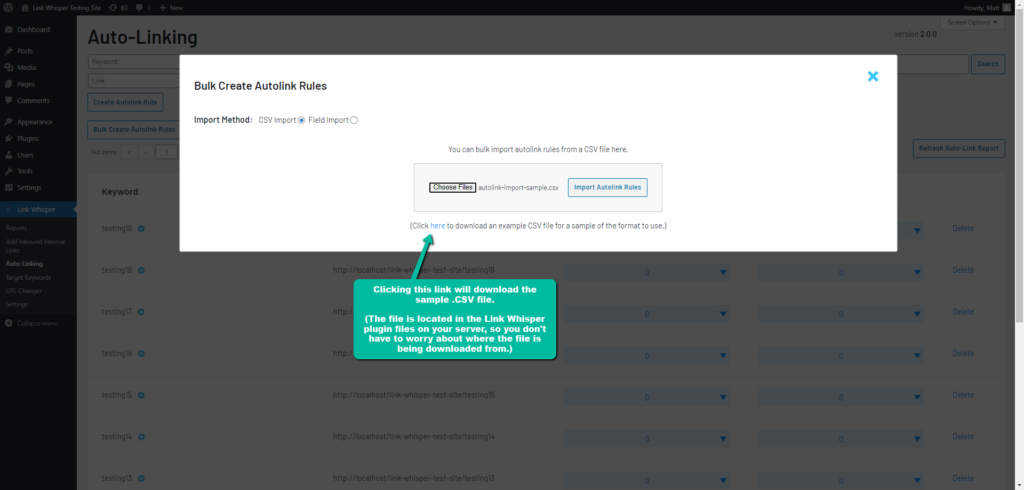Open settings gear for testing16 keyword
The image size is (1024, 490).
click(x=141, y=353)
